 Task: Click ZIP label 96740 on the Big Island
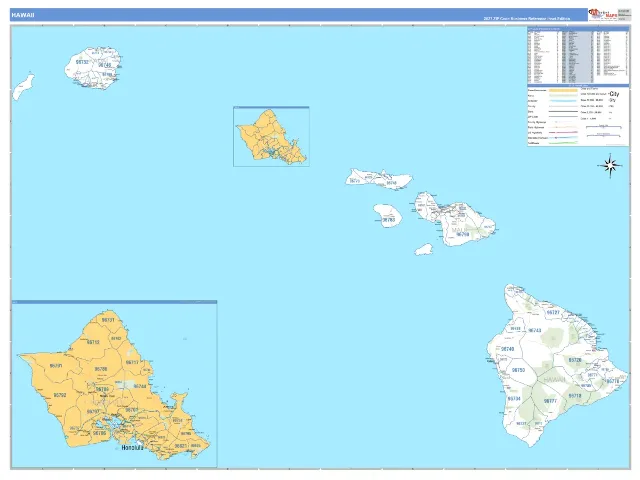507,349
